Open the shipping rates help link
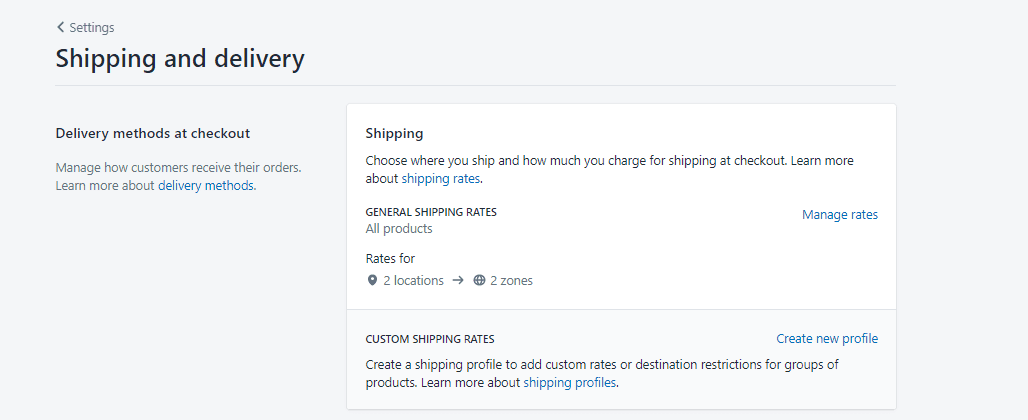Screen dimensions: 1028x420 click(x=441, y=178)
